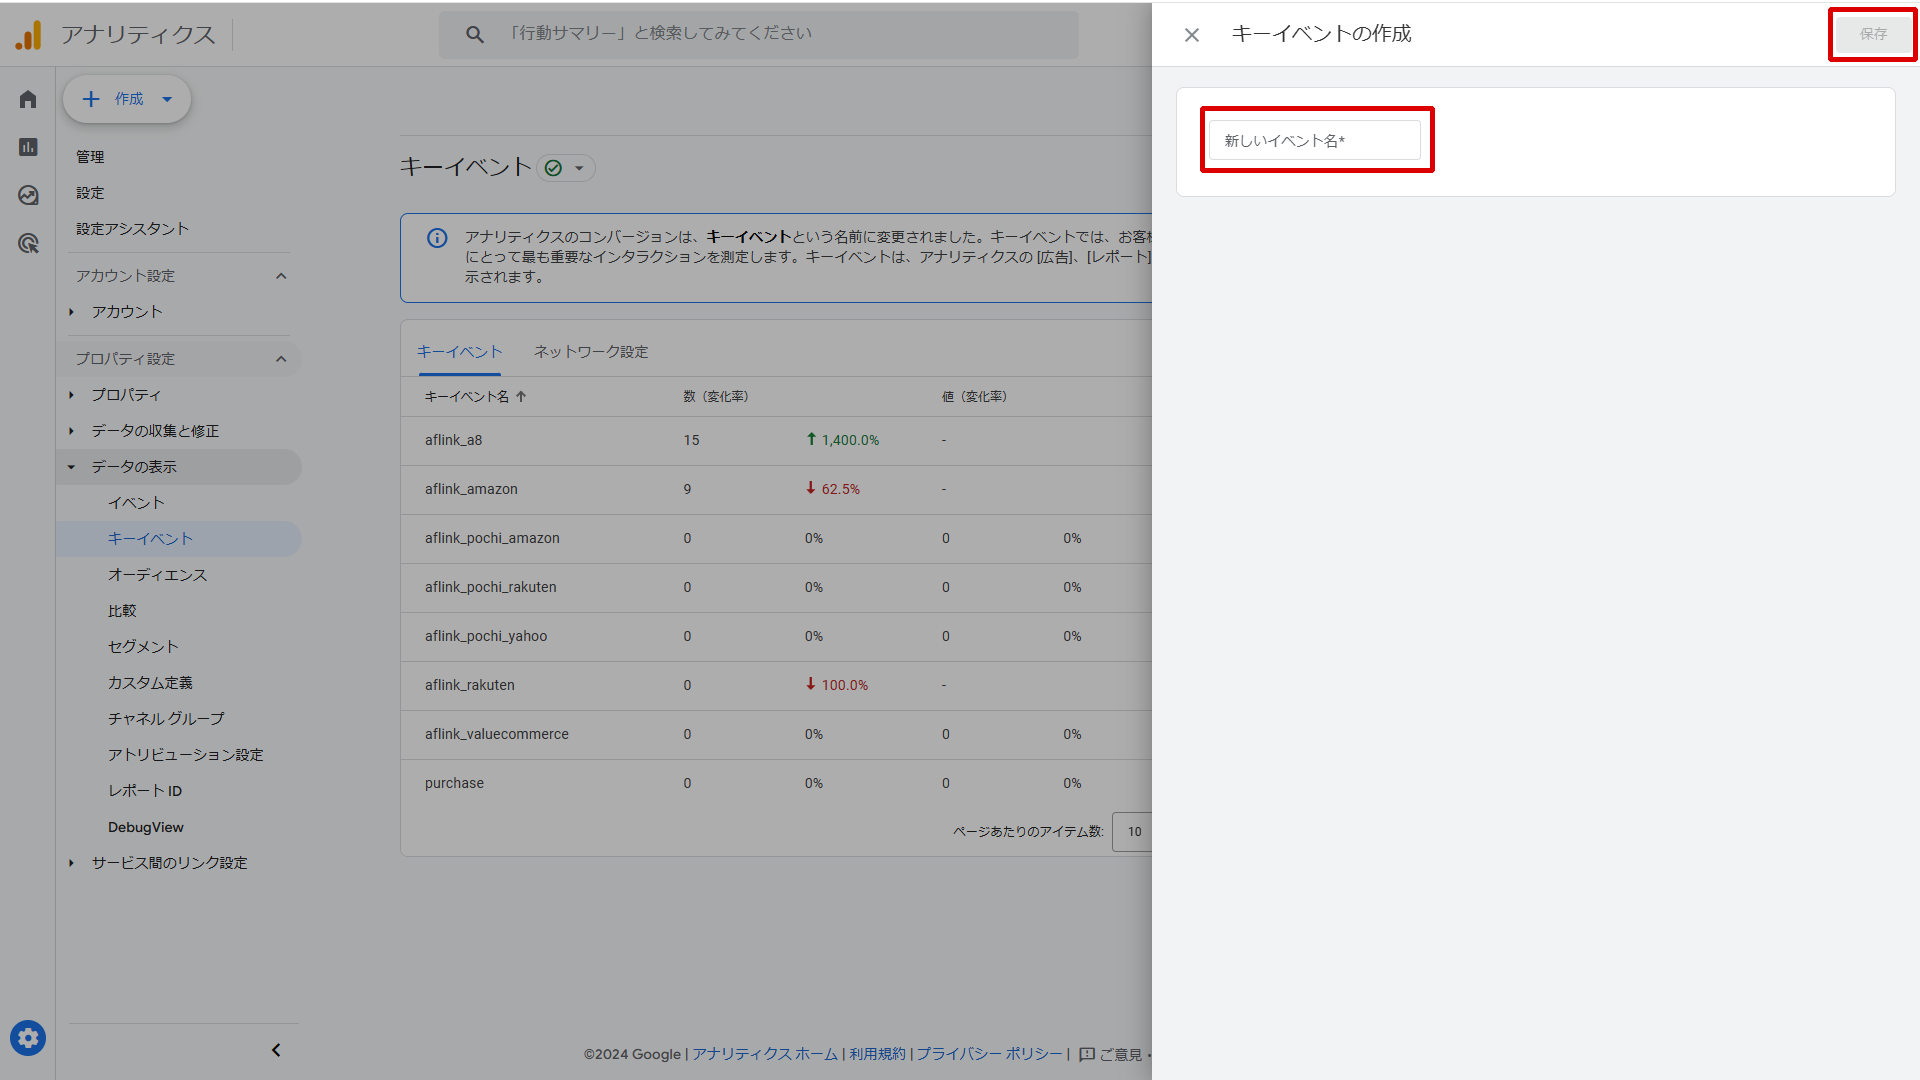Open the Explore icon in sidebar

tap(28, 195)
